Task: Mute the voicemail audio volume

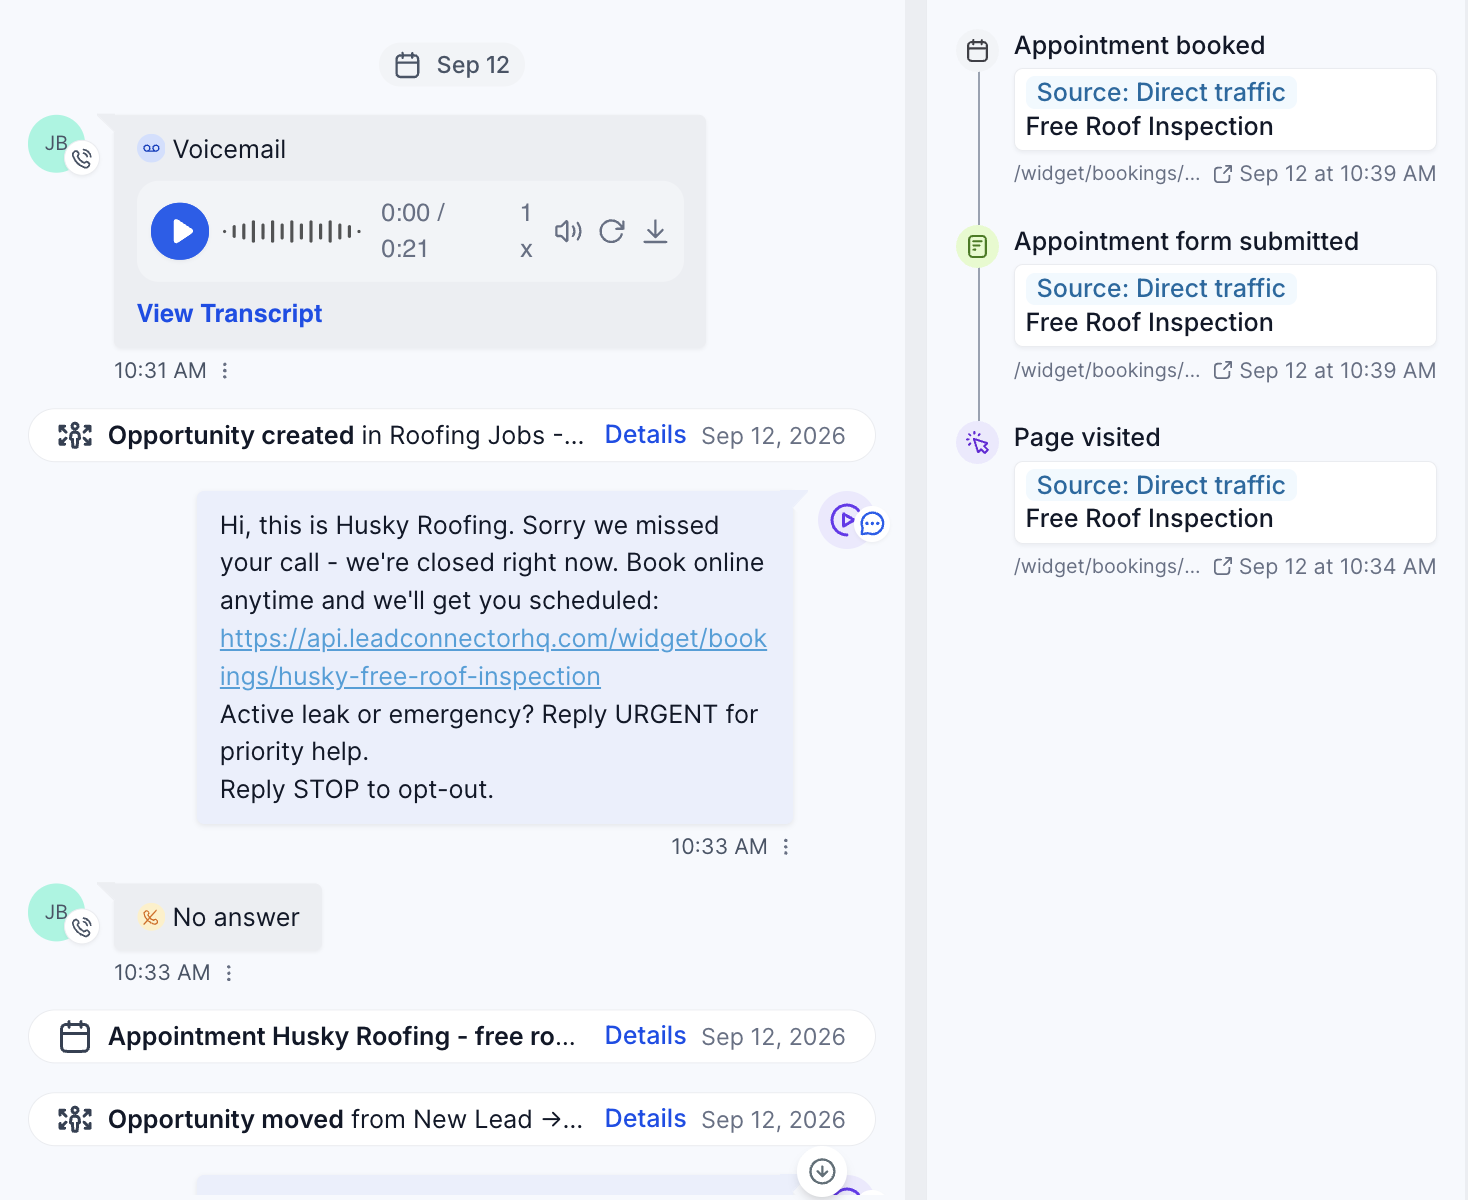Action: (568, 231)
